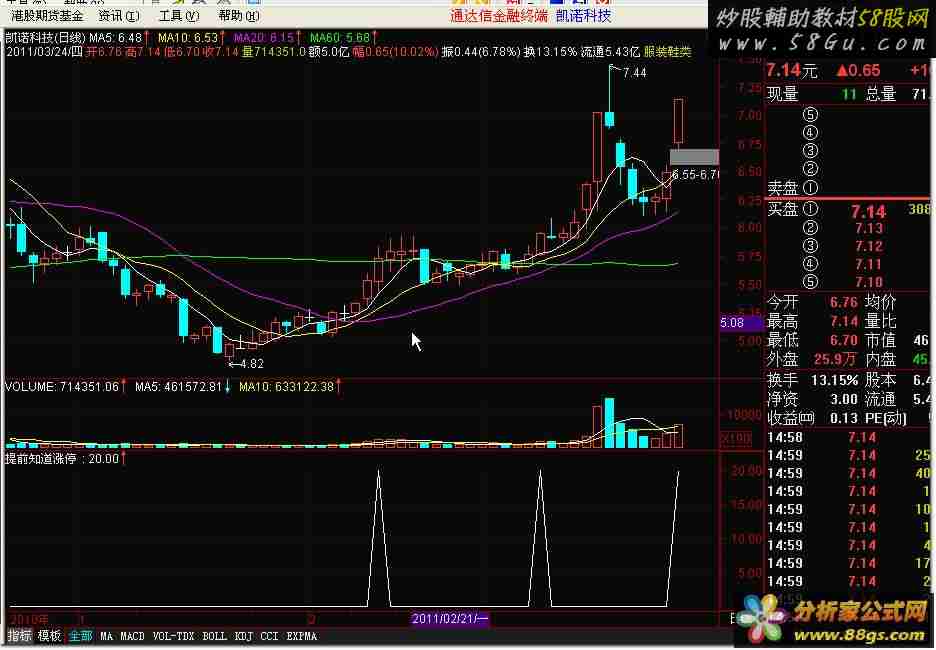Click the 今开 6.76 value
The image size is (936, 650).
click(844, 302)
